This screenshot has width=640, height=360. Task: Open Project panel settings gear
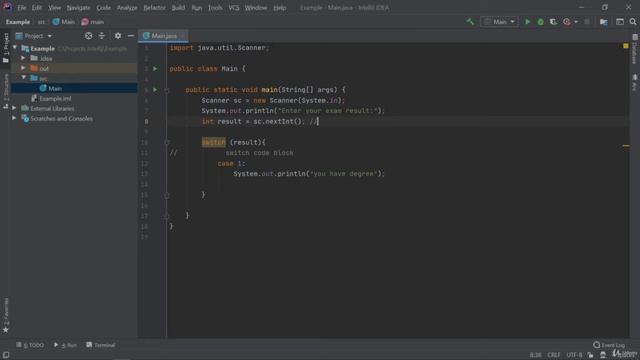(118, 36)
